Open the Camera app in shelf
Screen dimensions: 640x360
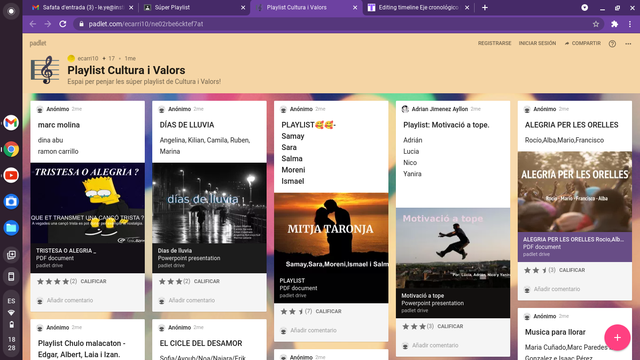tap(11, 202)
